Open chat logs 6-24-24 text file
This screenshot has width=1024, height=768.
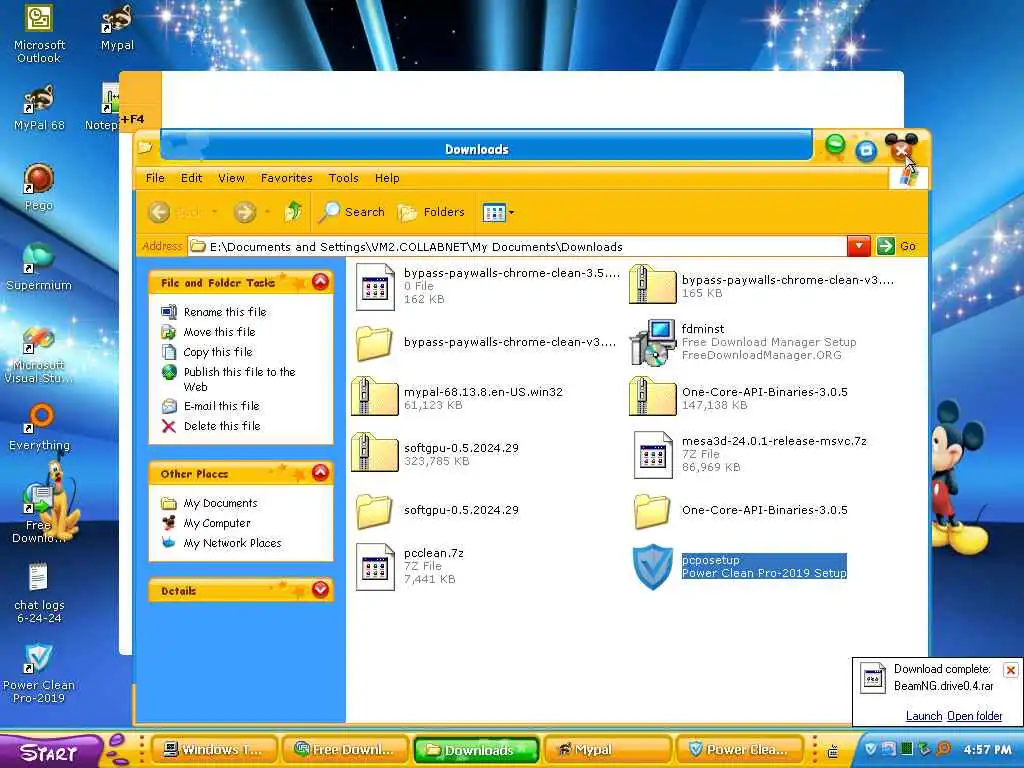(39, 594)
